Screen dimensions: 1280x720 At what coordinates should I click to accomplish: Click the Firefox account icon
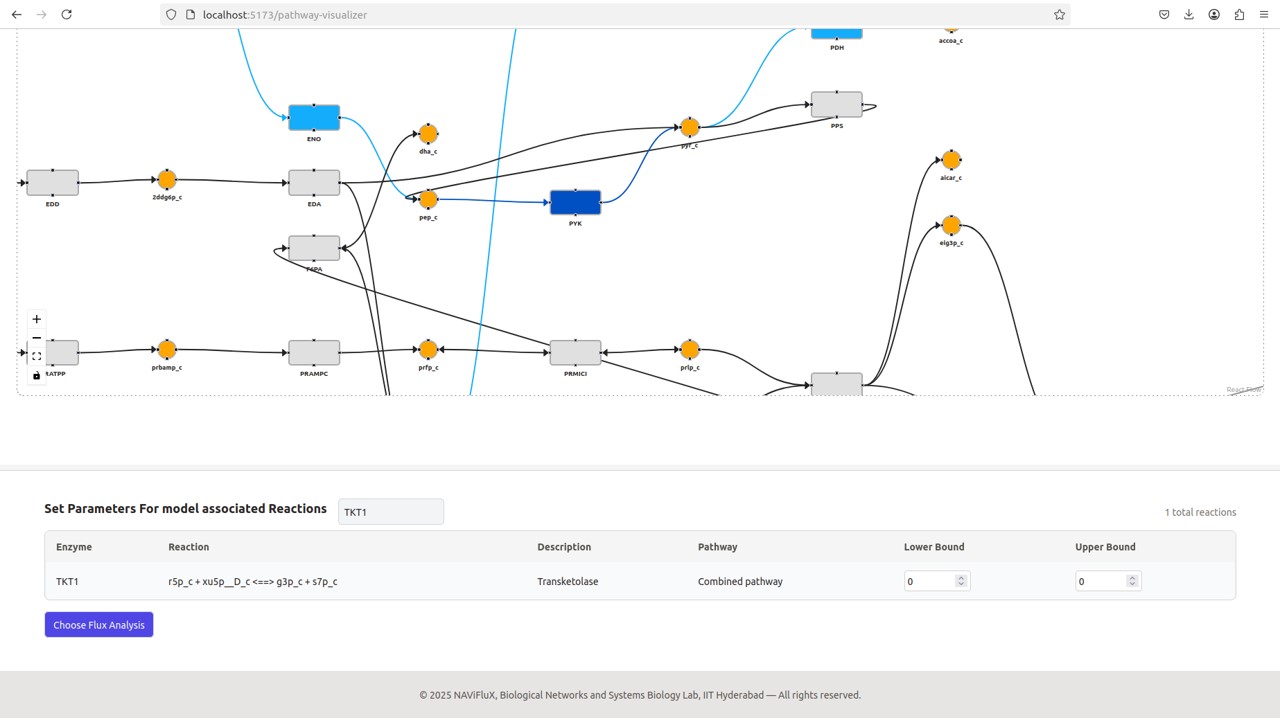pos(1214,15)
